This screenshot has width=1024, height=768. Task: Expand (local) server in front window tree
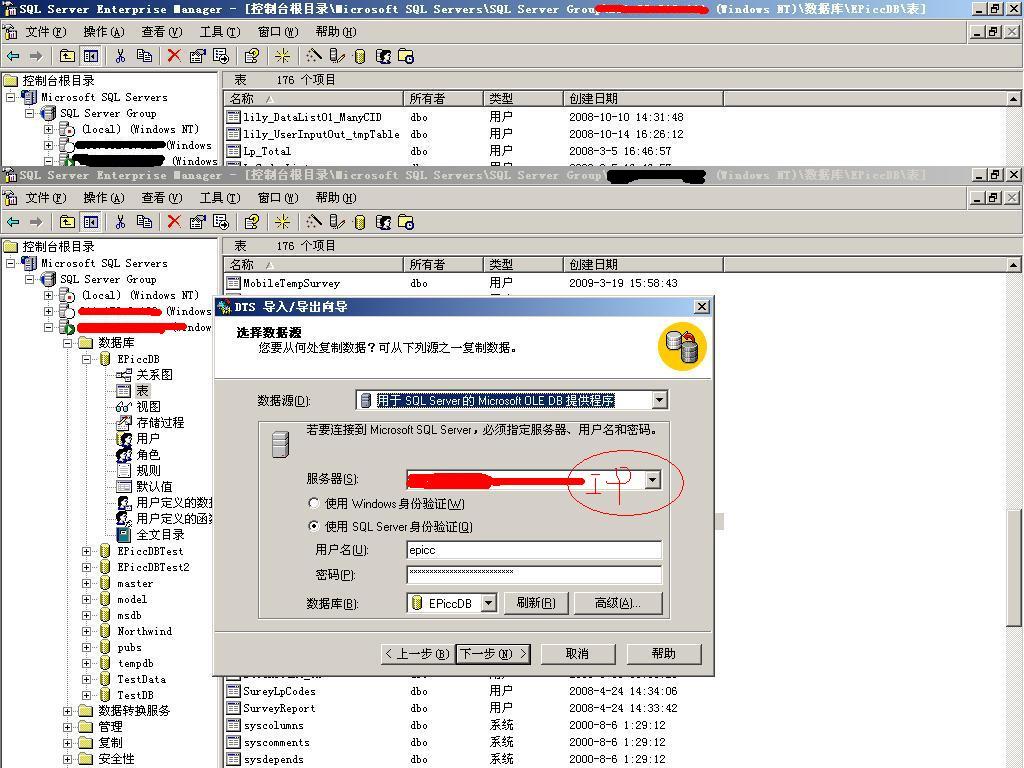(x=48, y=295)
